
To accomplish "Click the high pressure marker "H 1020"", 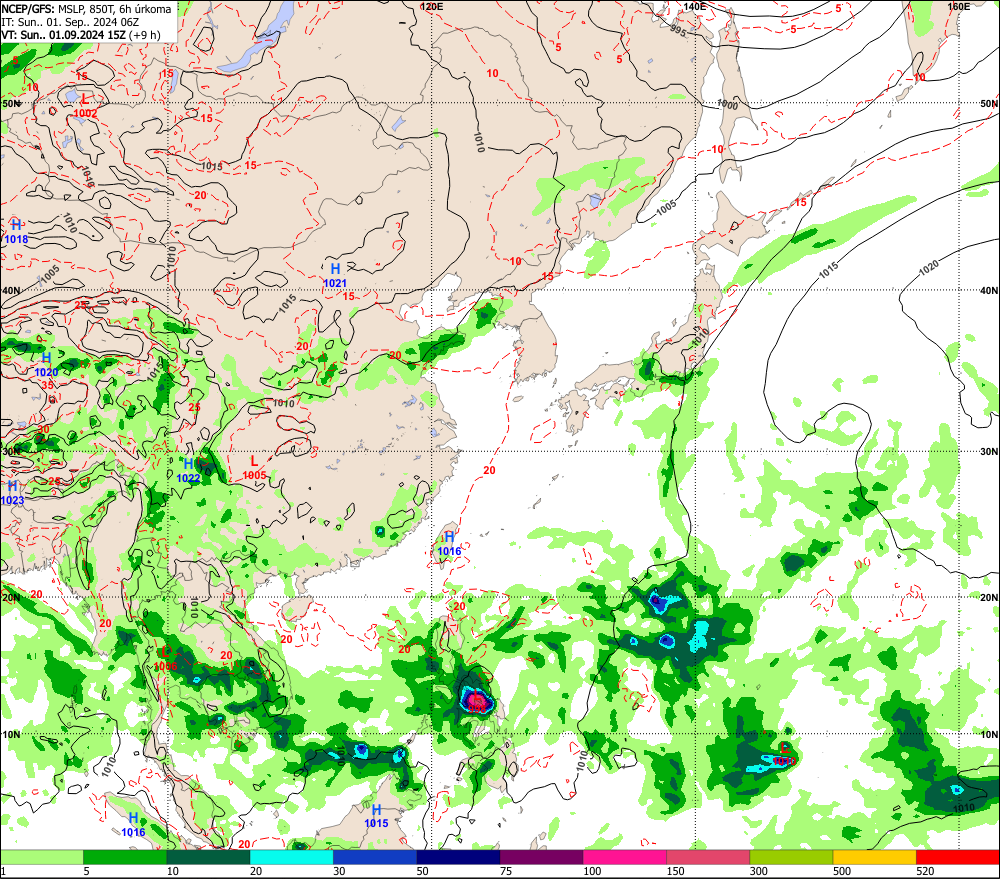I will 46,364.
